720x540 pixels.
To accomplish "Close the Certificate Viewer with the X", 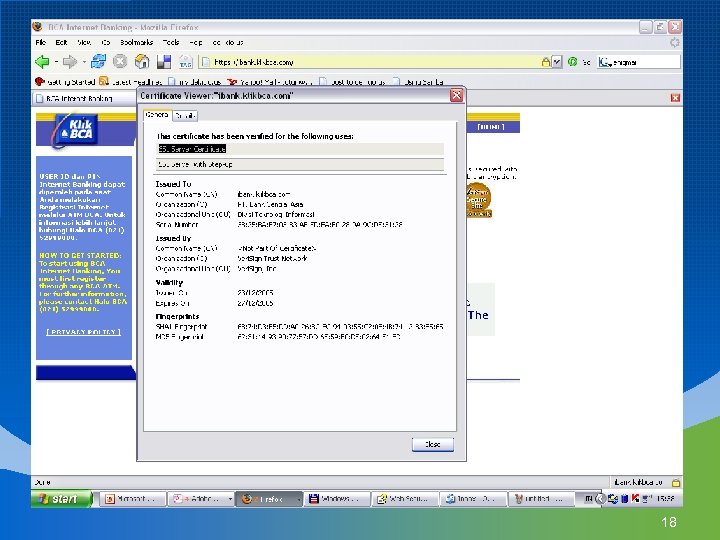I will [x=456, y=95].
